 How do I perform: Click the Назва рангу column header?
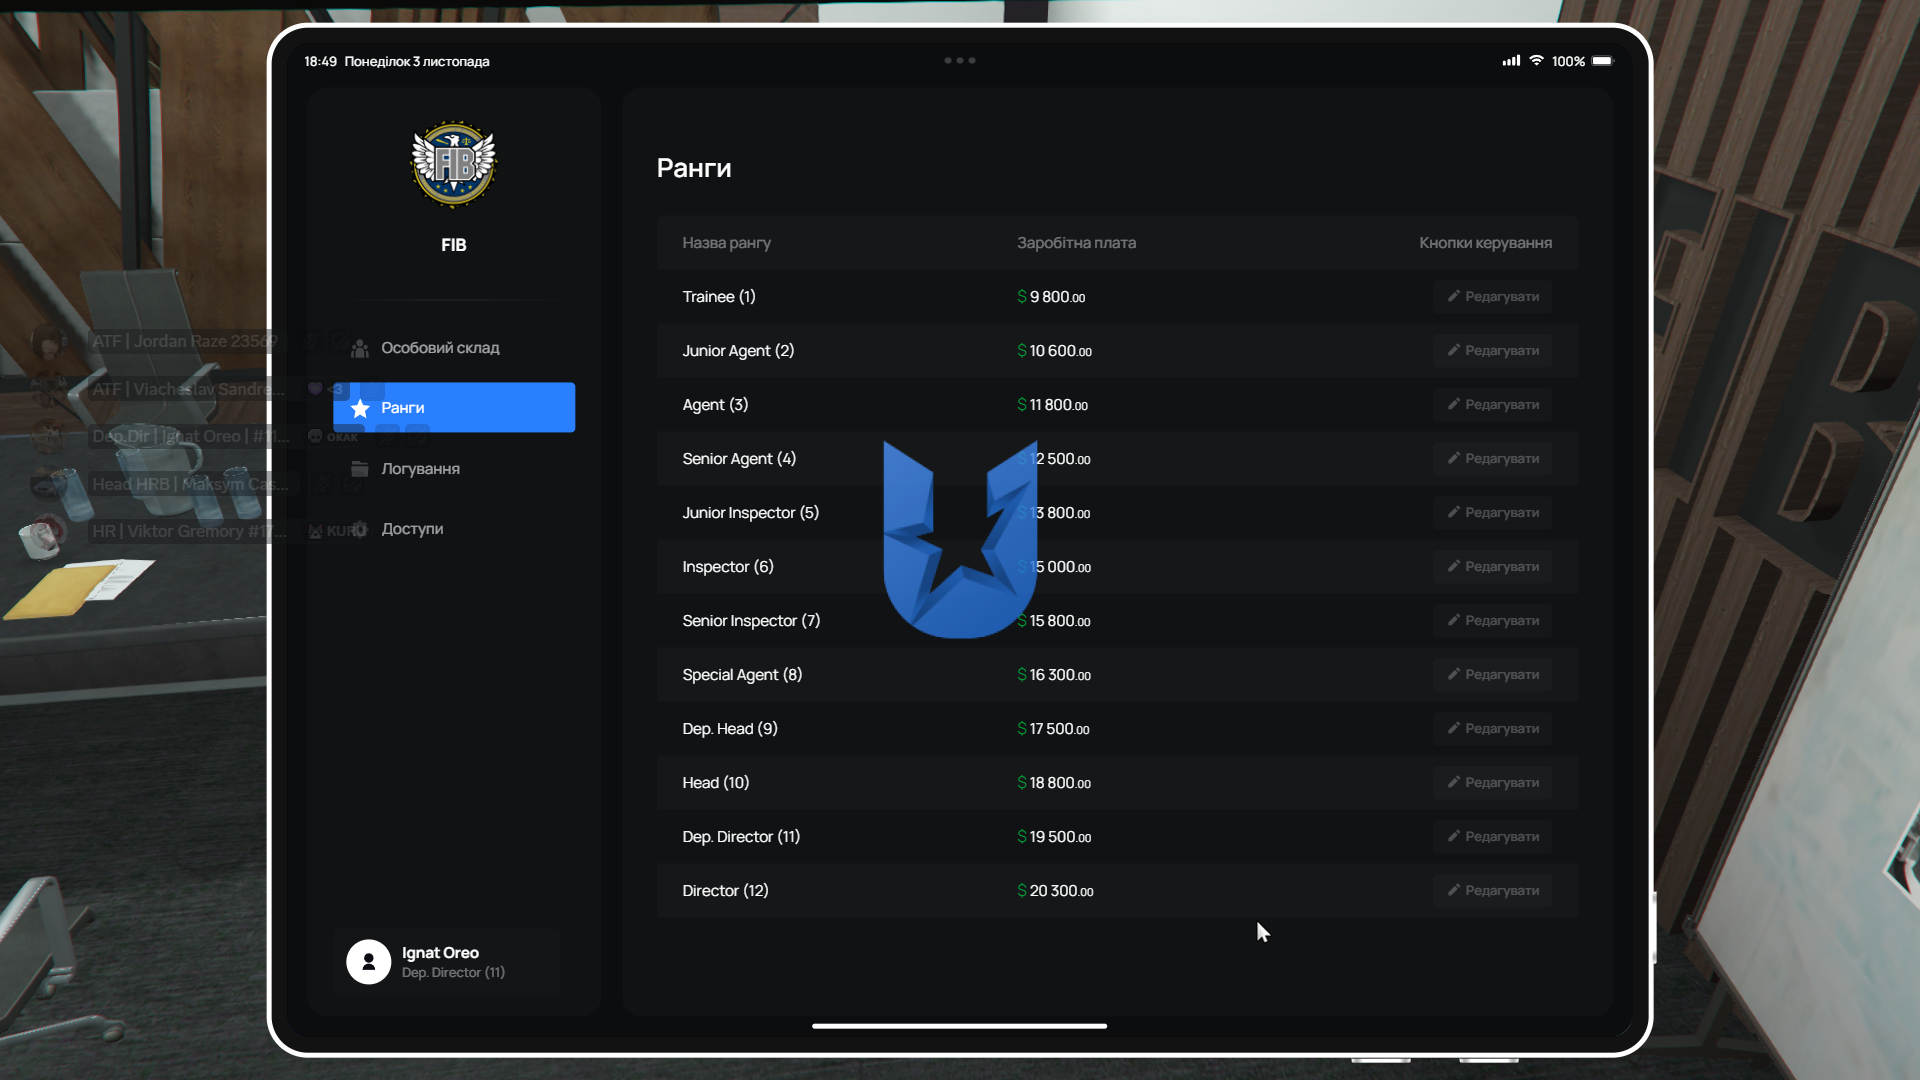[x=726, y=243]
